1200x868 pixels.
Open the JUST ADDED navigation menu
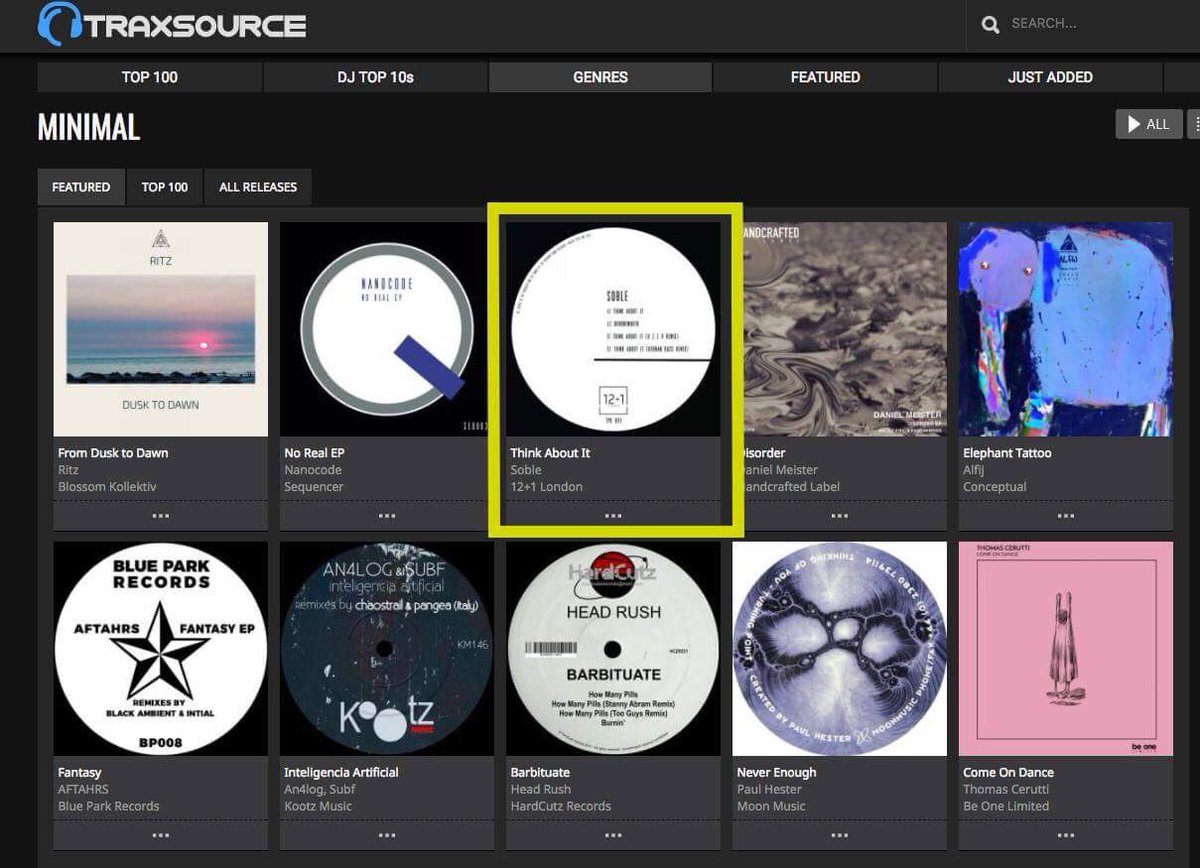click(1050, 77)
